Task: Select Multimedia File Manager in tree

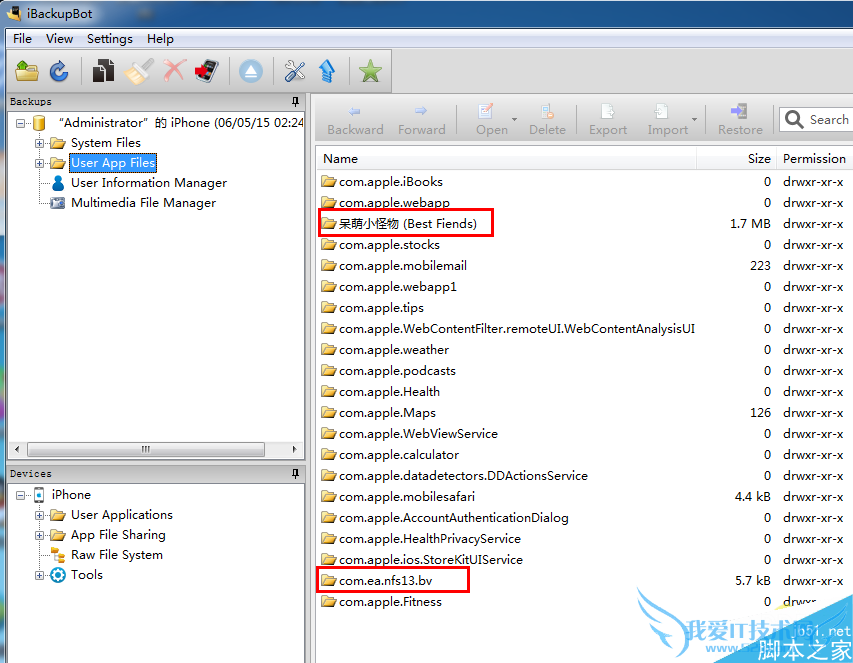Action: pos(143,203)
